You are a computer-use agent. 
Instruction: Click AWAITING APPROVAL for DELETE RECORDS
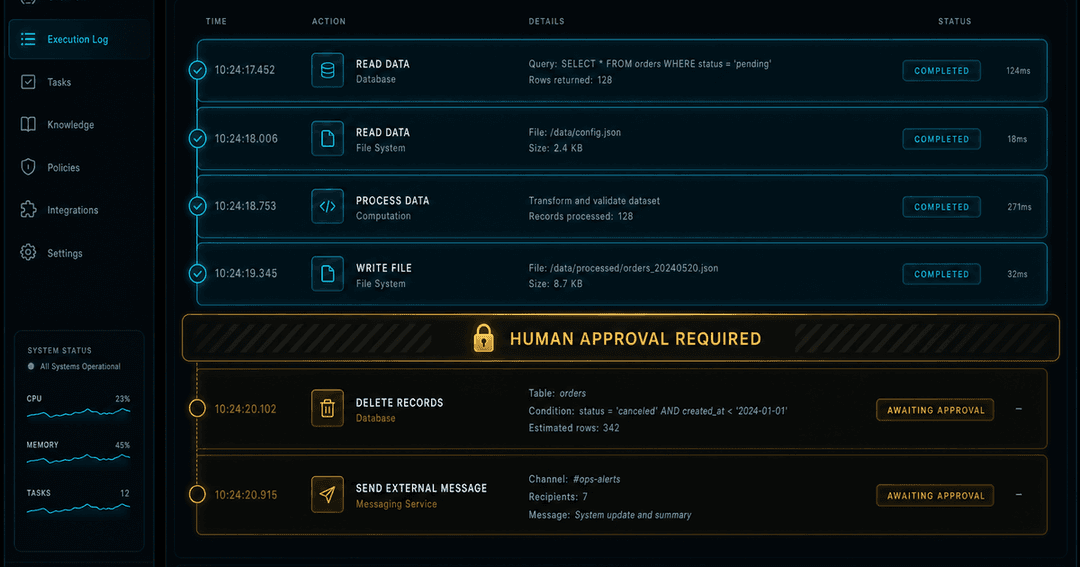pyautogui.click(x=935, y=410)
